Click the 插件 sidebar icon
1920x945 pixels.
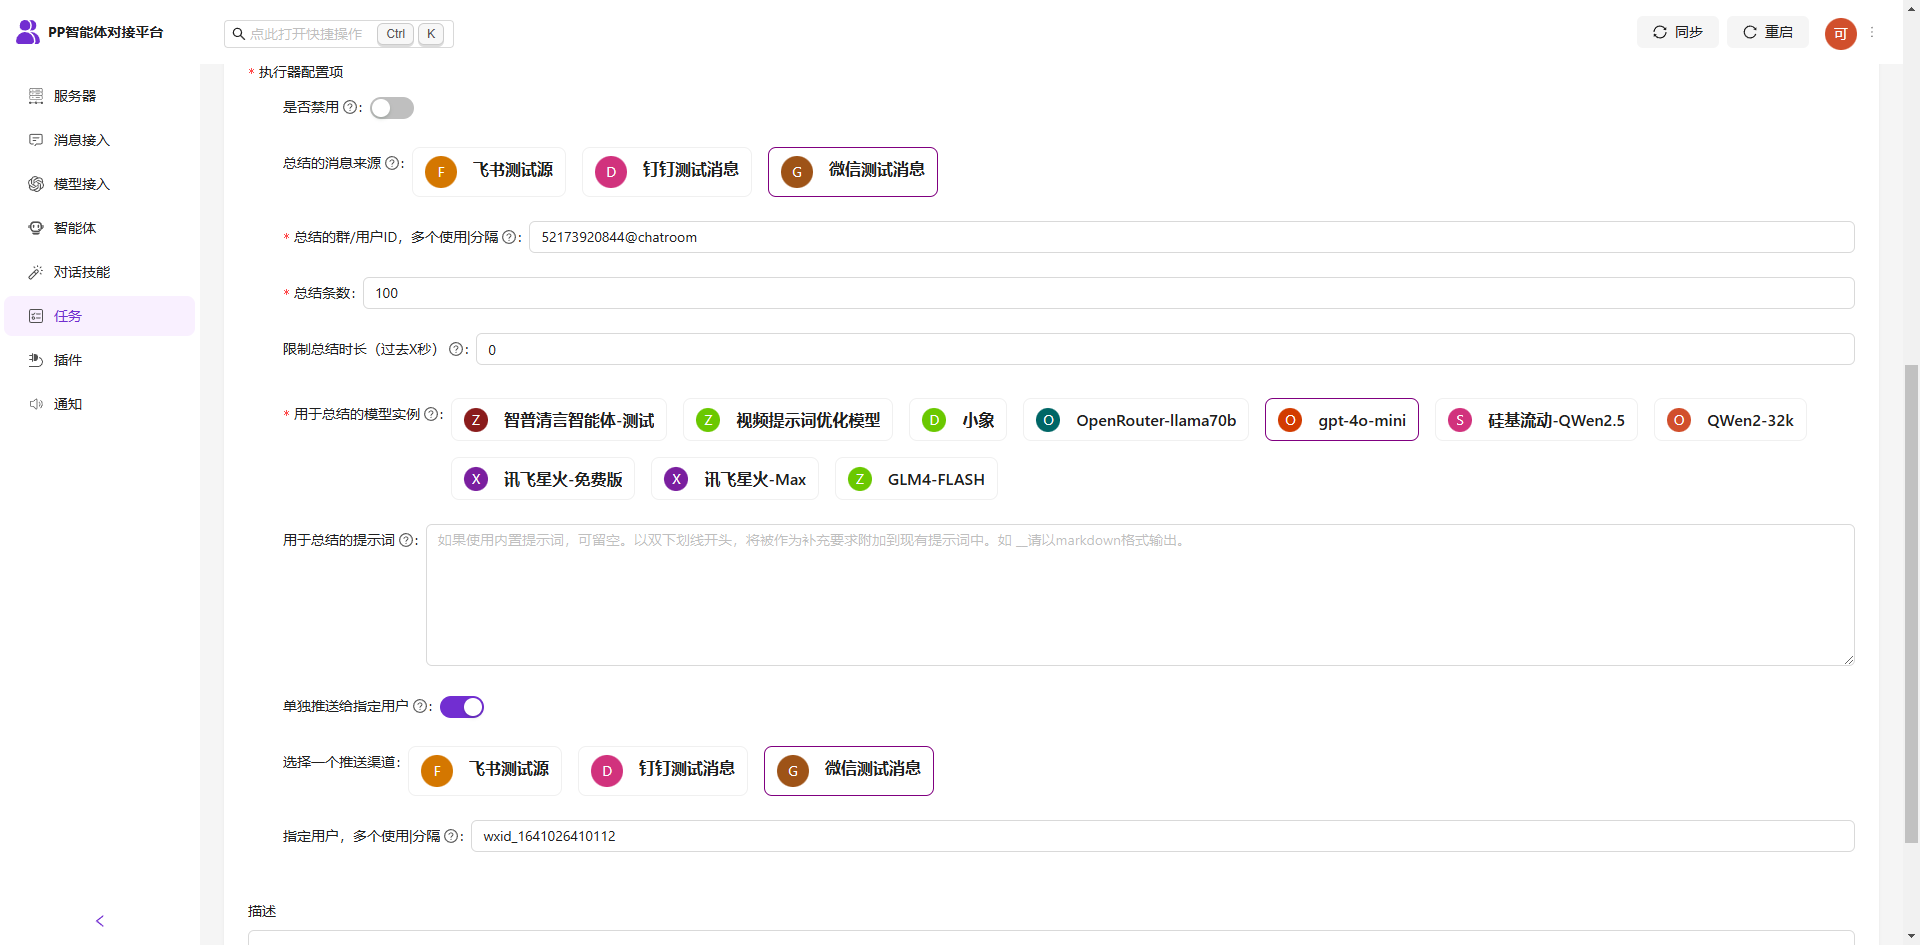tap(36, 360)
